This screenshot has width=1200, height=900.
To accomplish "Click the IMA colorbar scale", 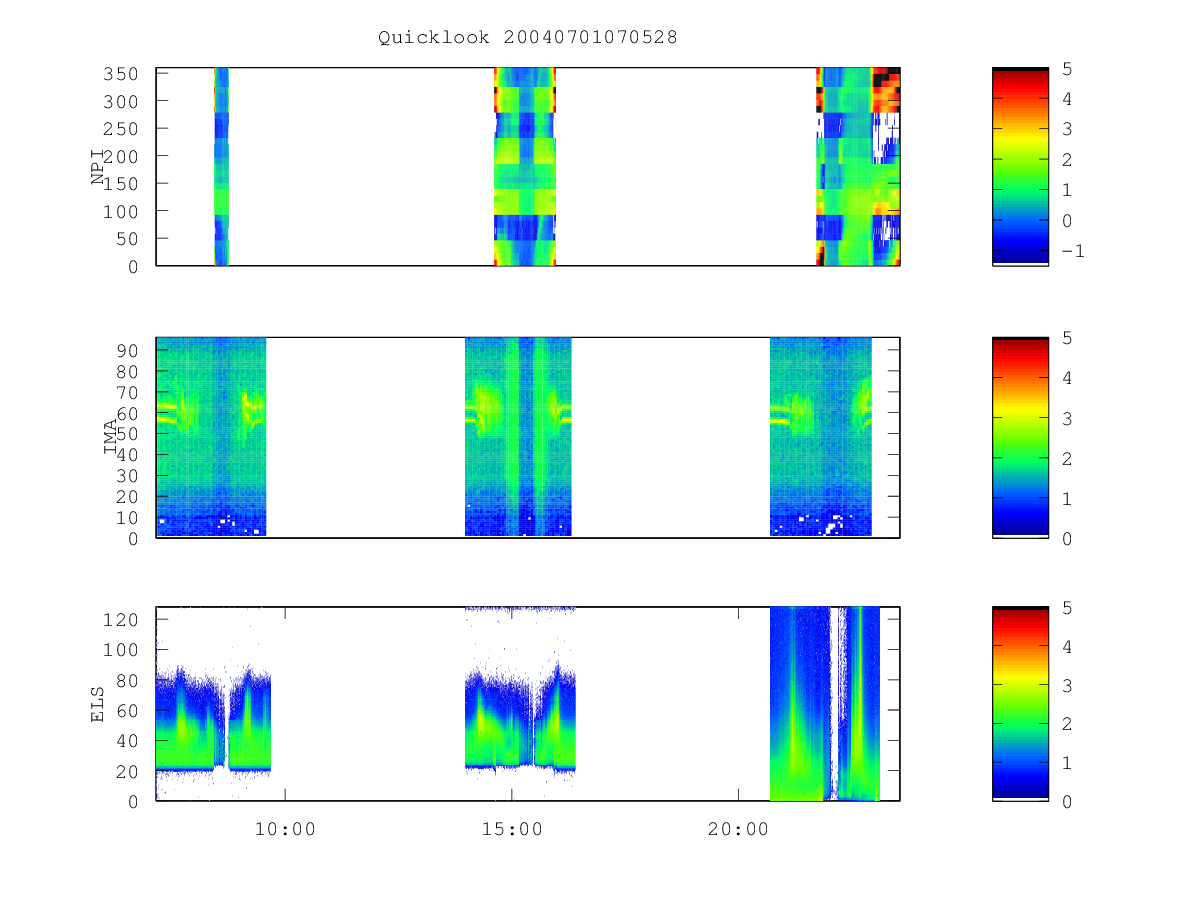I will [1020, 437].
